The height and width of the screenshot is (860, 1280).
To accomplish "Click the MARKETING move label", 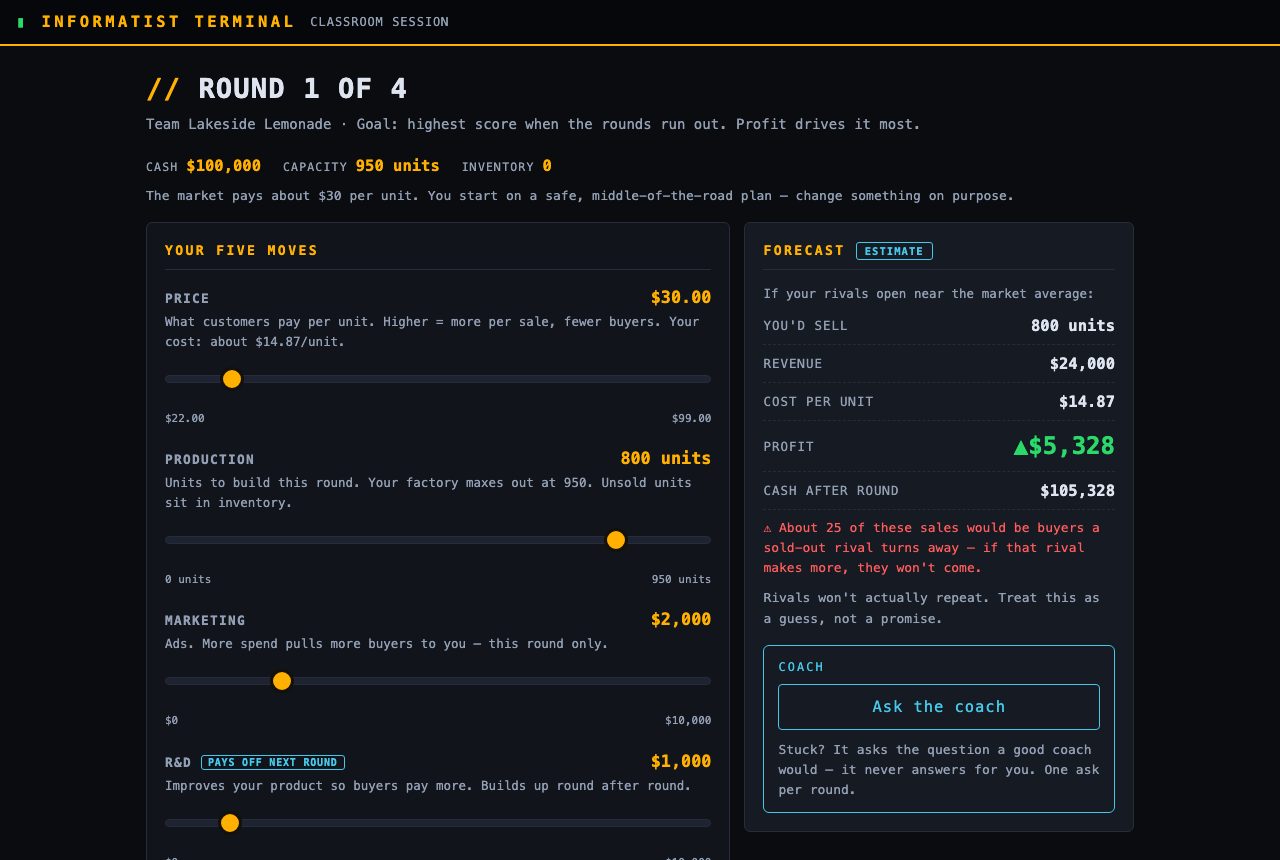I will (205, 620).
